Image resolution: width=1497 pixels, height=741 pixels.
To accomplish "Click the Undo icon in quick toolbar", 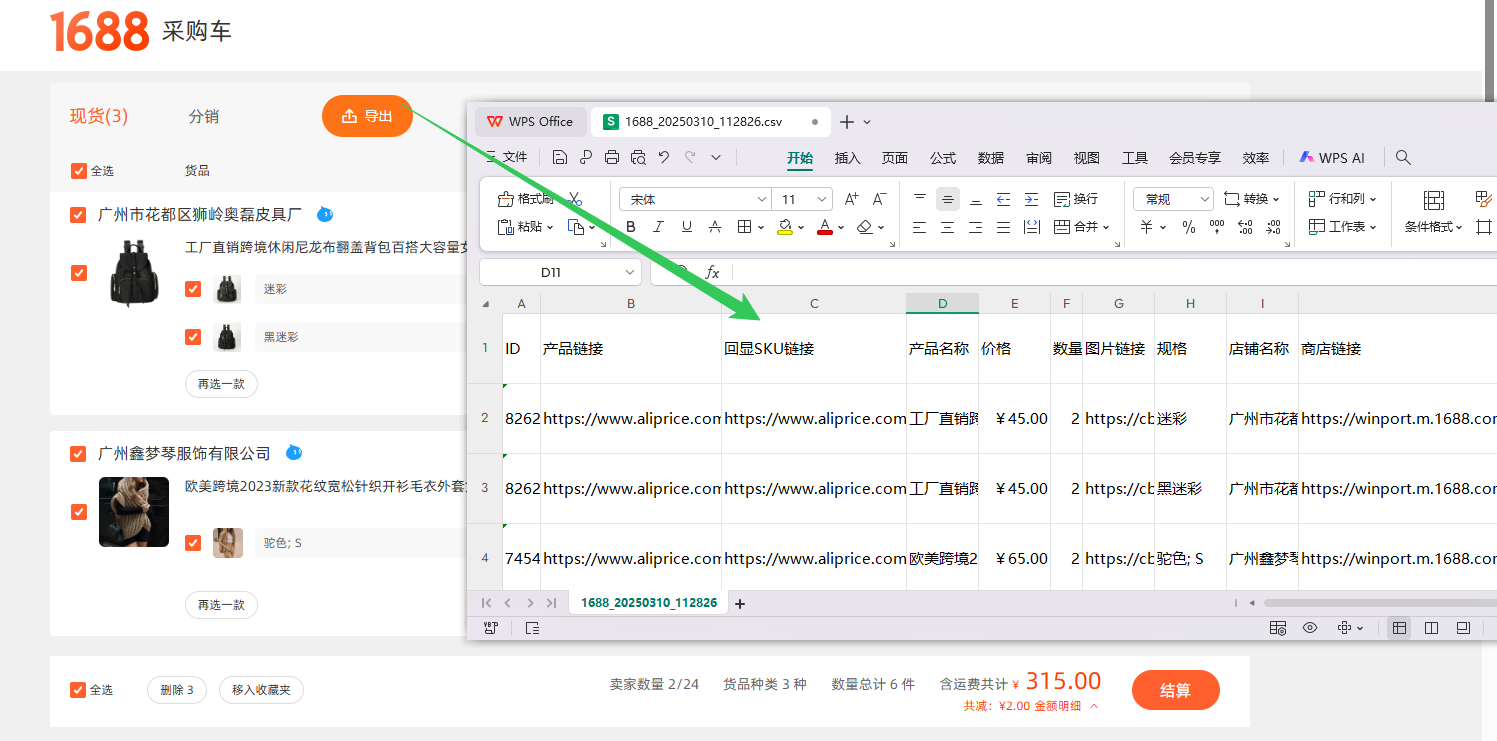I will (664, 157).
